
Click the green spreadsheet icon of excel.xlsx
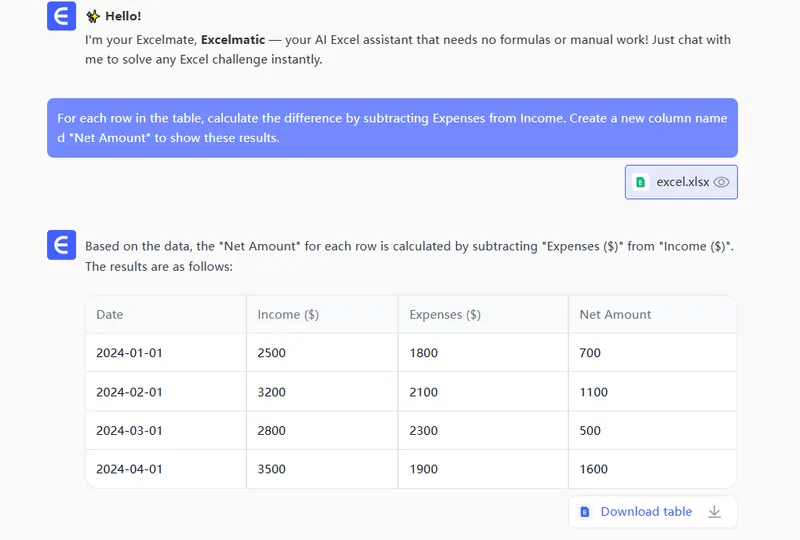[x=641, y=182]
